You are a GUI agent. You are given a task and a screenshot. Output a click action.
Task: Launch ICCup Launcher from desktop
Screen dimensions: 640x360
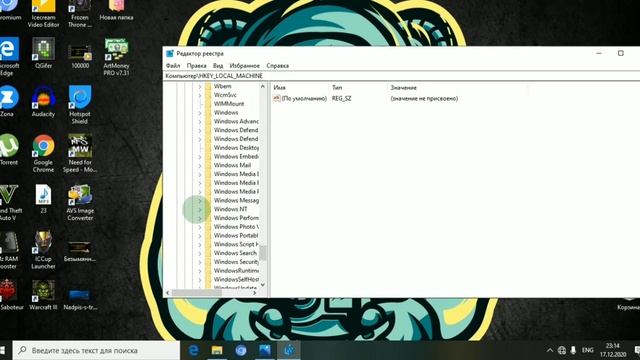click(x=43, y=250)
